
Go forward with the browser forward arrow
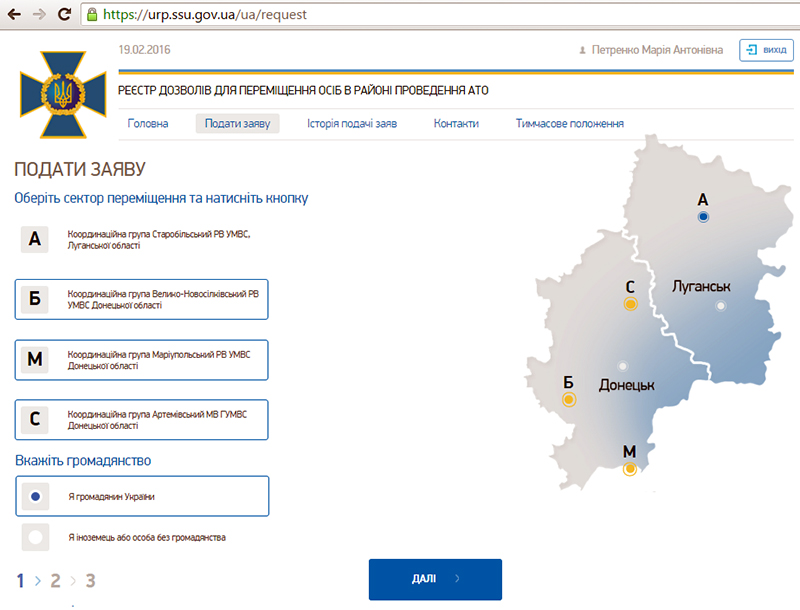click(x=39, y=14)
